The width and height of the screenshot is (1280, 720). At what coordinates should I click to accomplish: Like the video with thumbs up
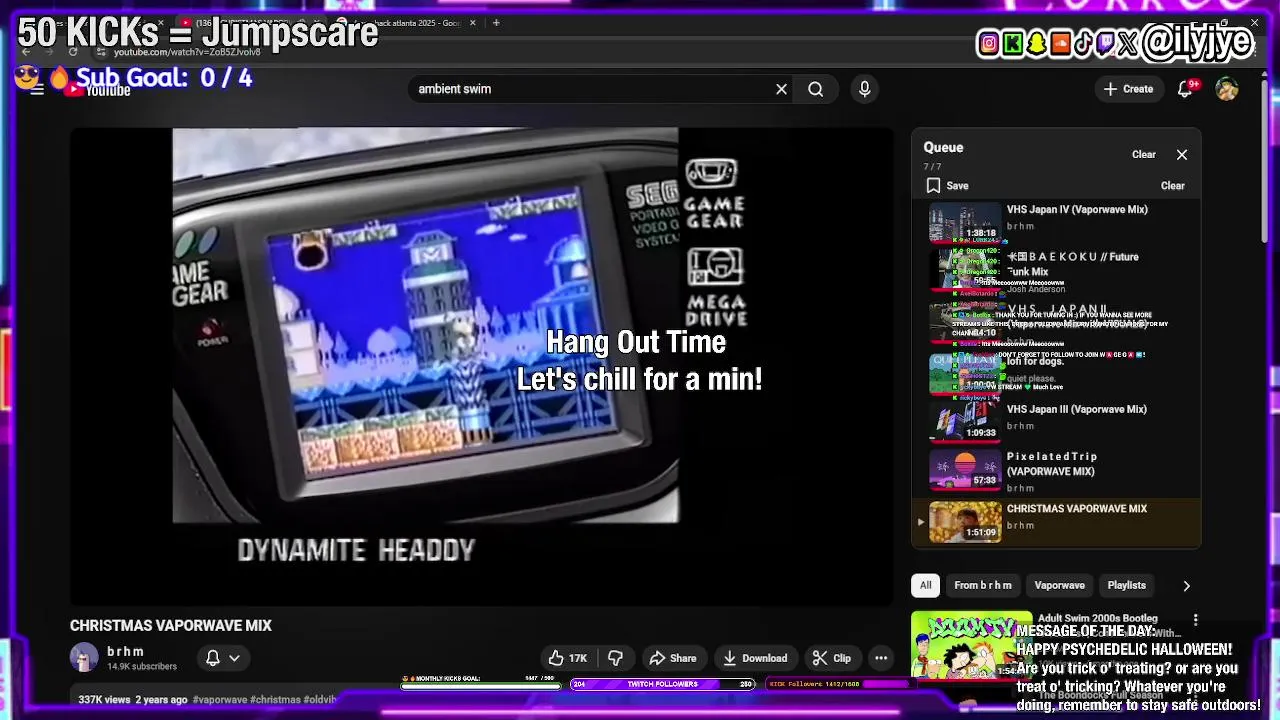[x=568, y=658]
